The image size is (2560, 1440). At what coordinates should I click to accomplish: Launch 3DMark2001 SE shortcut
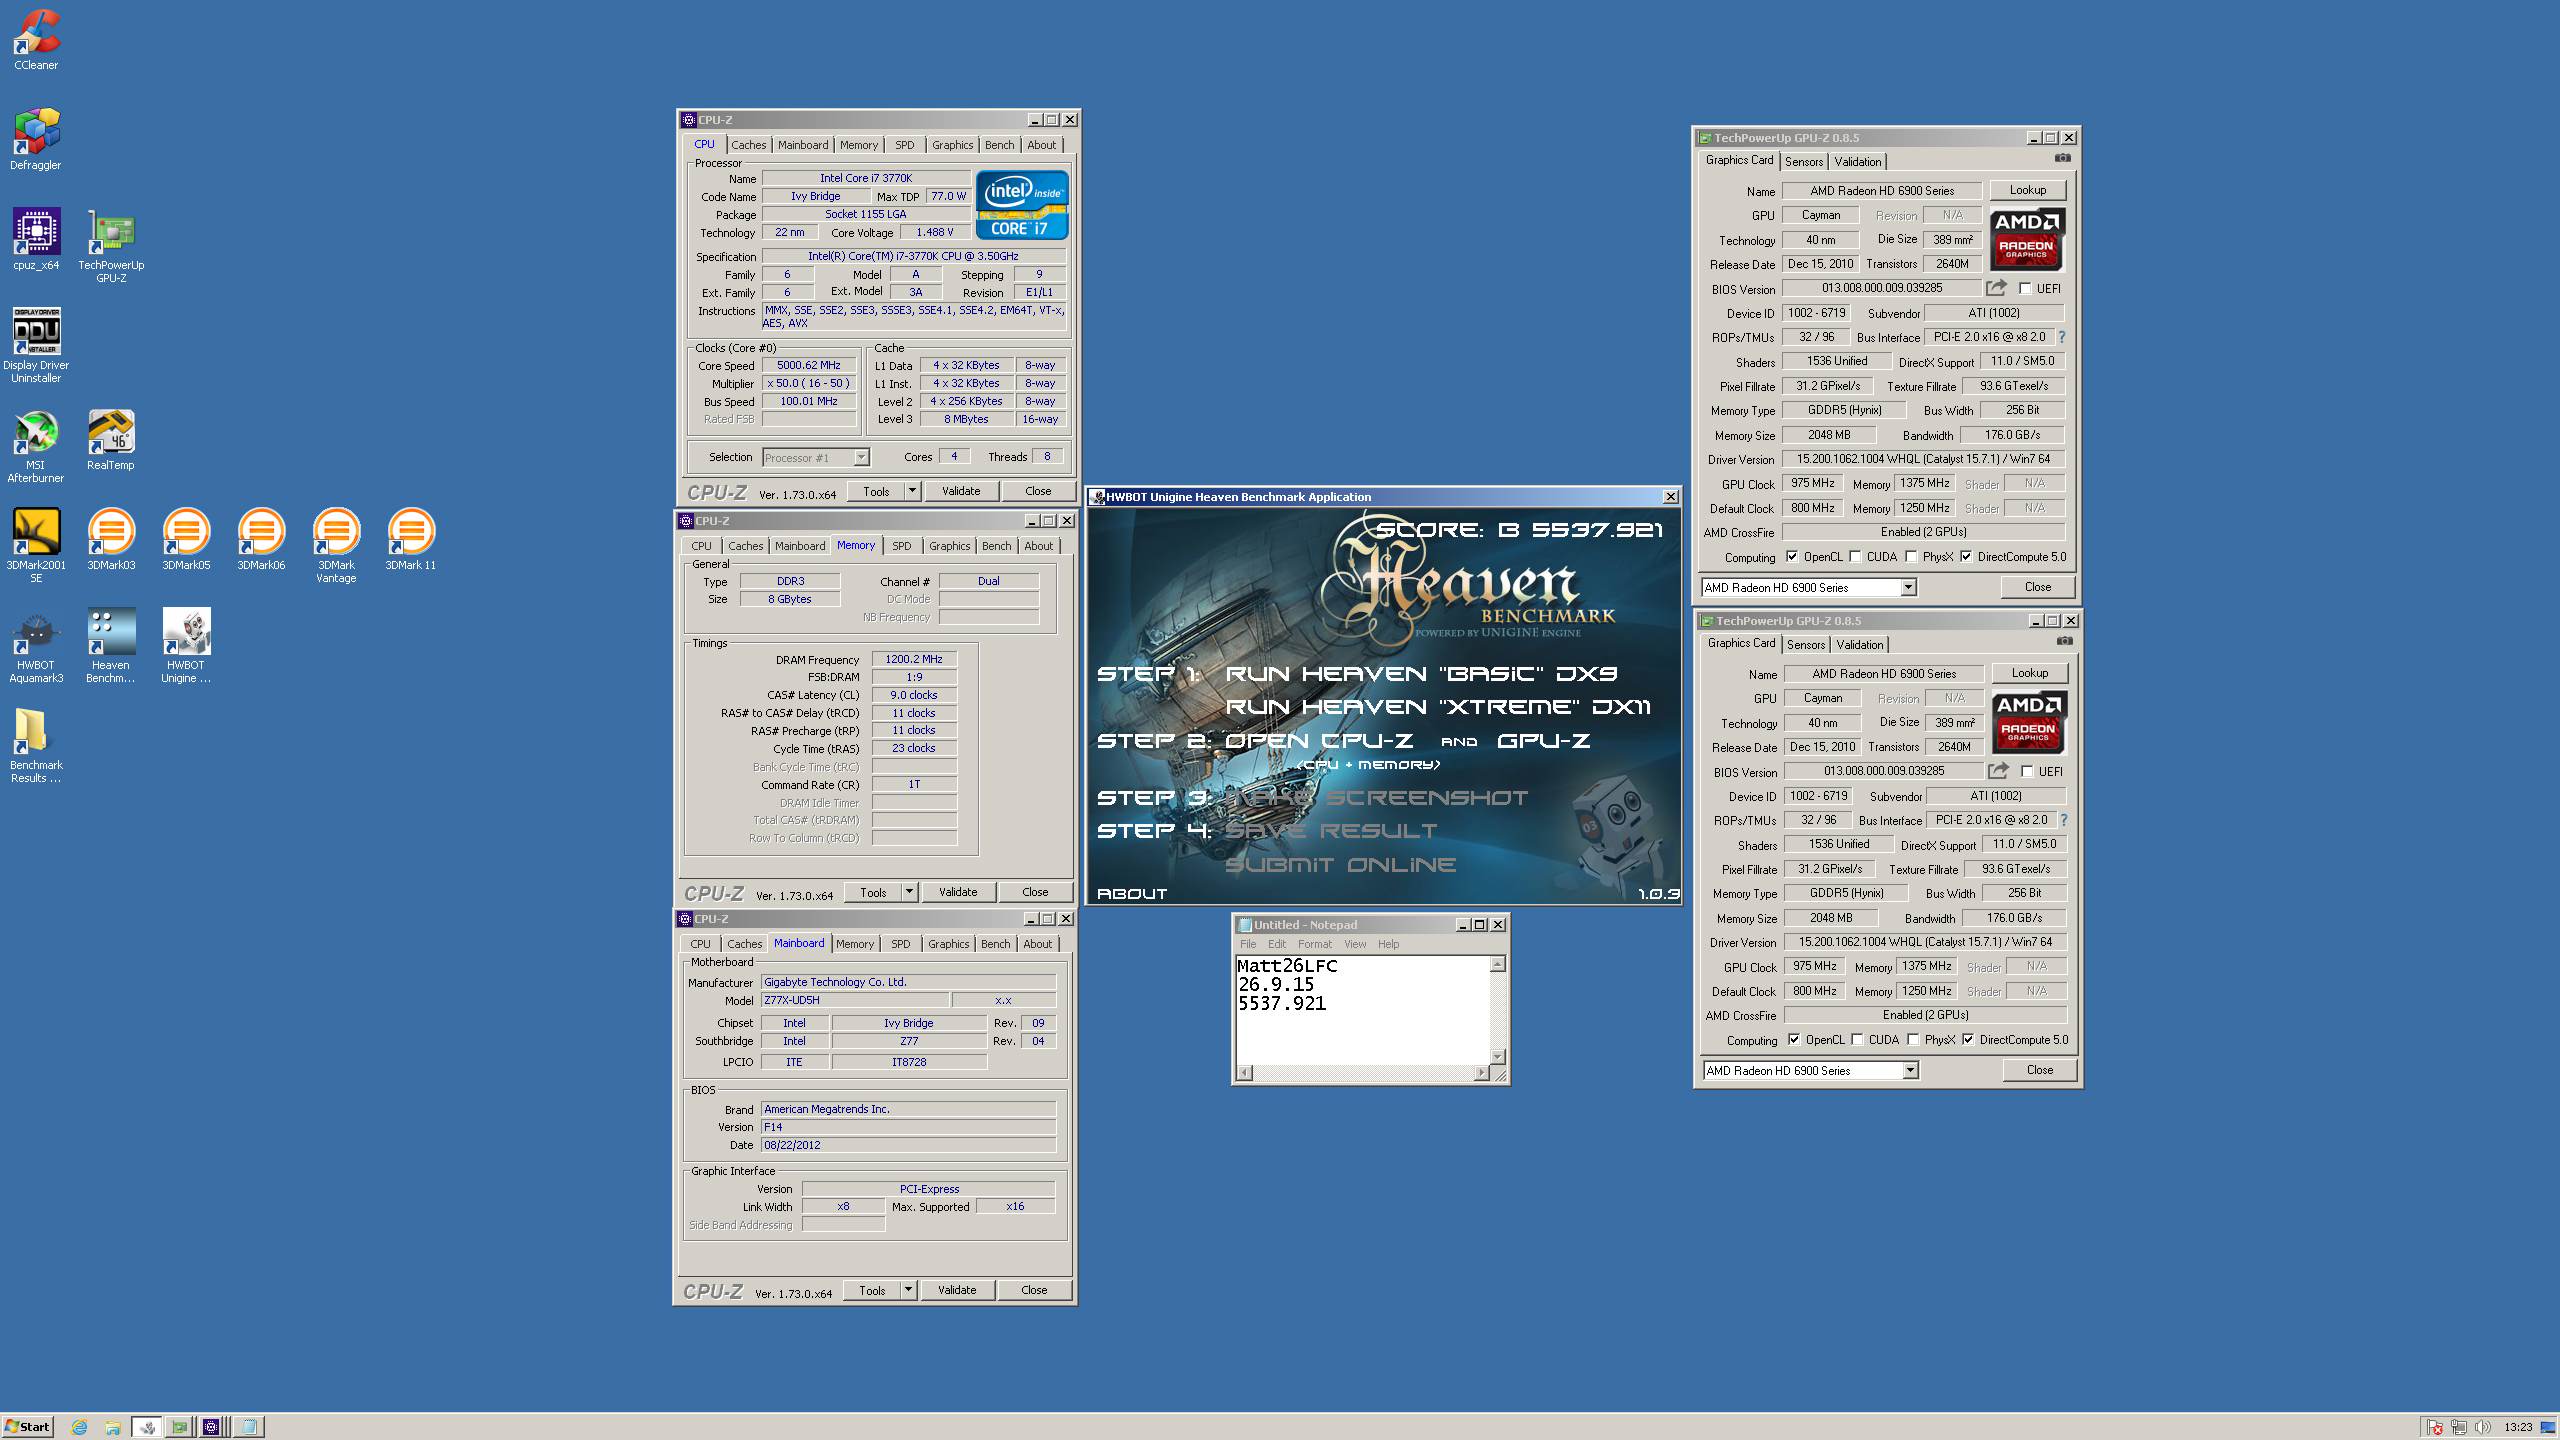pos(36,546)
